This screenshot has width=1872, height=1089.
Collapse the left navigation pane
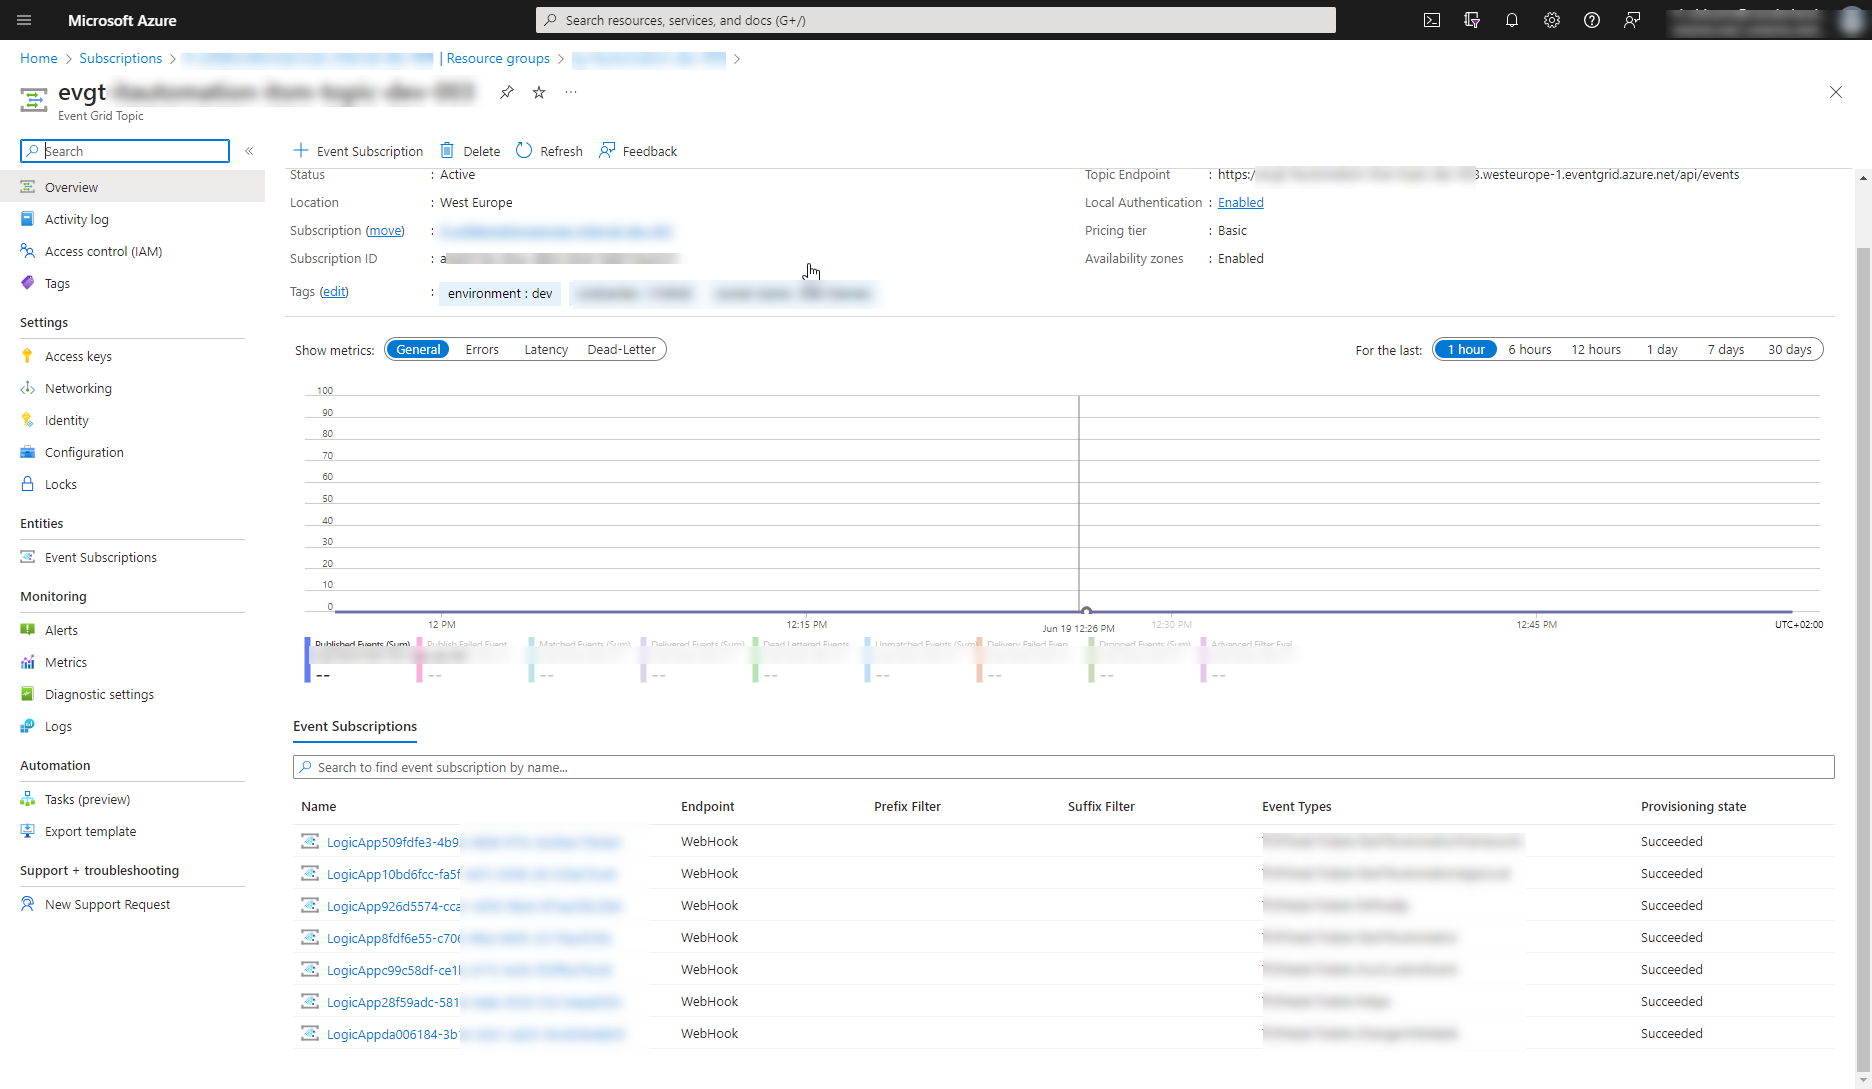[x=250, y=151]
